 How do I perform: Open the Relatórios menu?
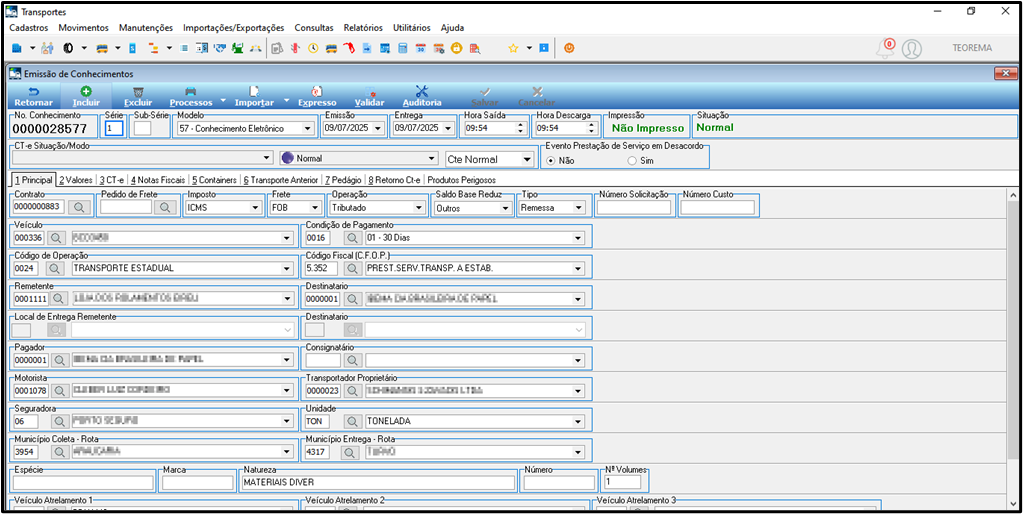point(363,28)
